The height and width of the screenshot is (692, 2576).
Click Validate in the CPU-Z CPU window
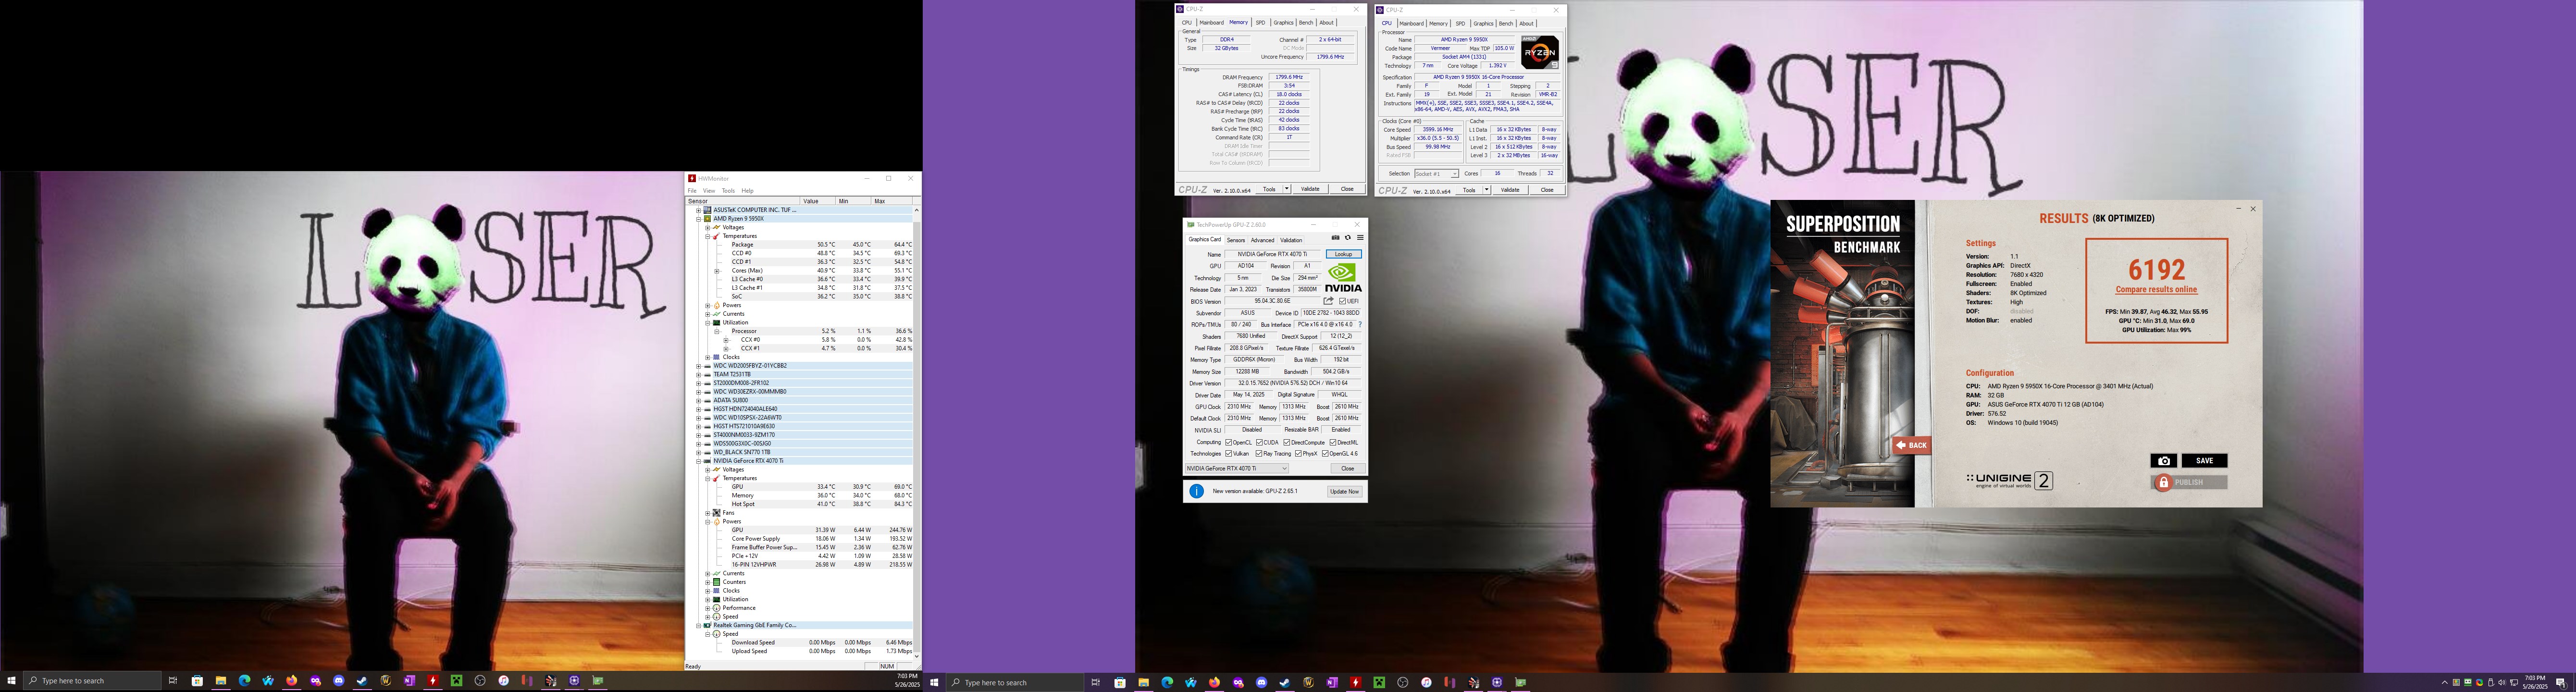1510,190
